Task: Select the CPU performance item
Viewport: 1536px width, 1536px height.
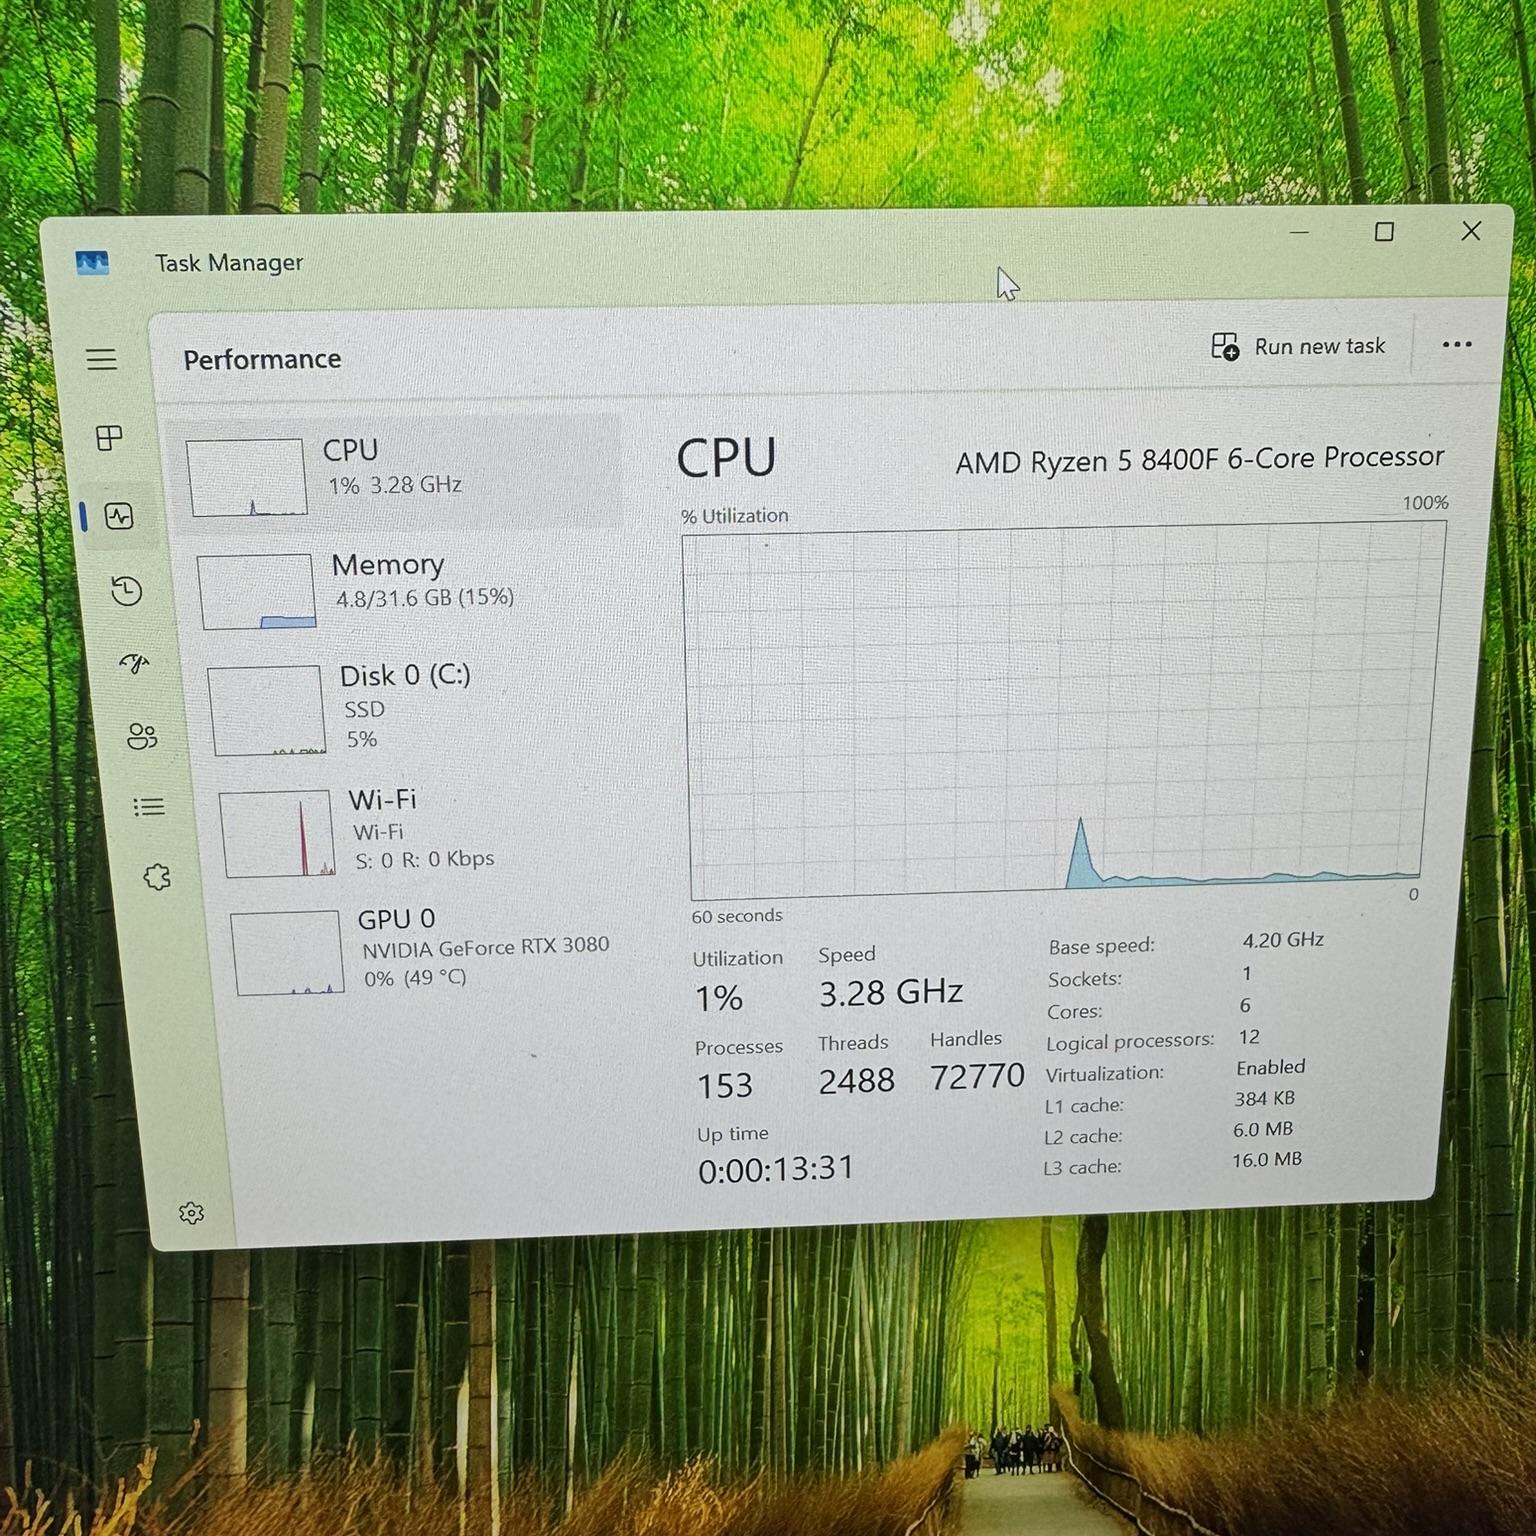Action: (396, 474)
